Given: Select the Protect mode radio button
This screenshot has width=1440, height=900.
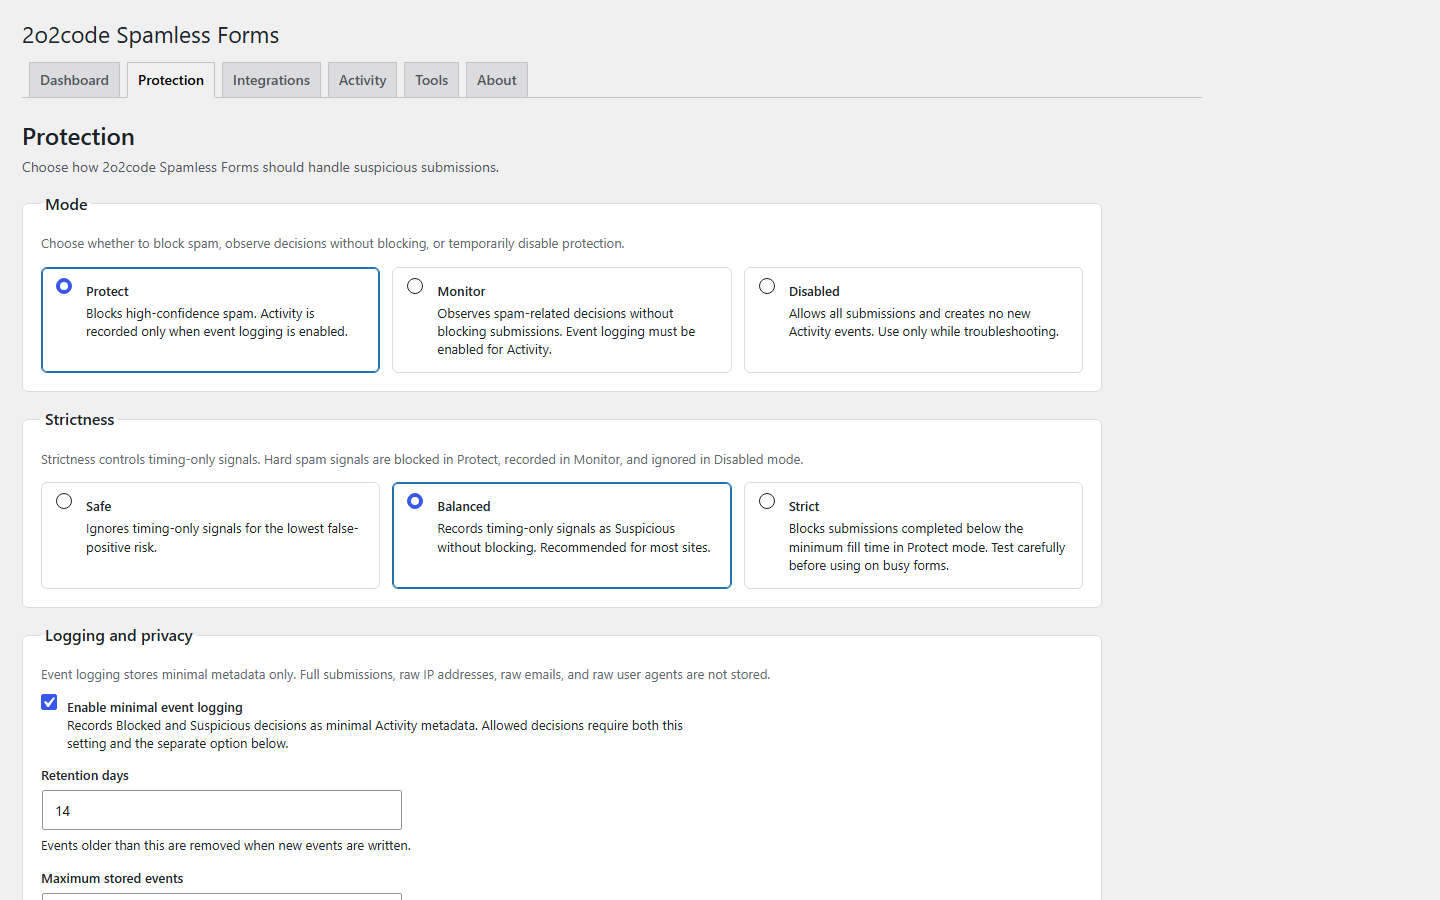Looking at the screenshot, I should 64,286.
